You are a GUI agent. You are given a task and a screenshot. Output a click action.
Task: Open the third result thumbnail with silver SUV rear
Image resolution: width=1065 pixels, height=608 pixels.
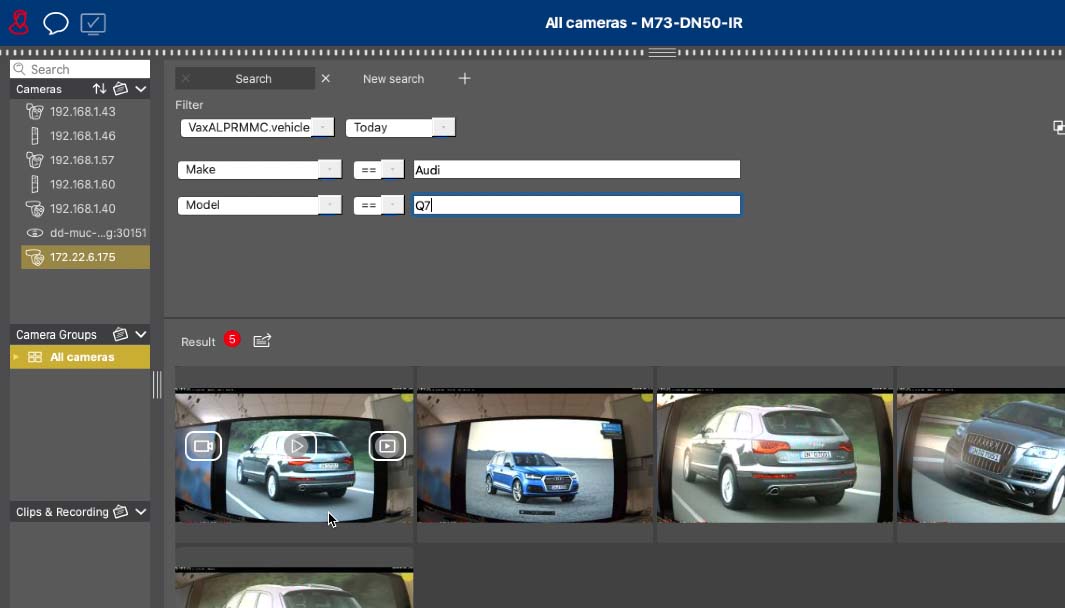(775, 455)
